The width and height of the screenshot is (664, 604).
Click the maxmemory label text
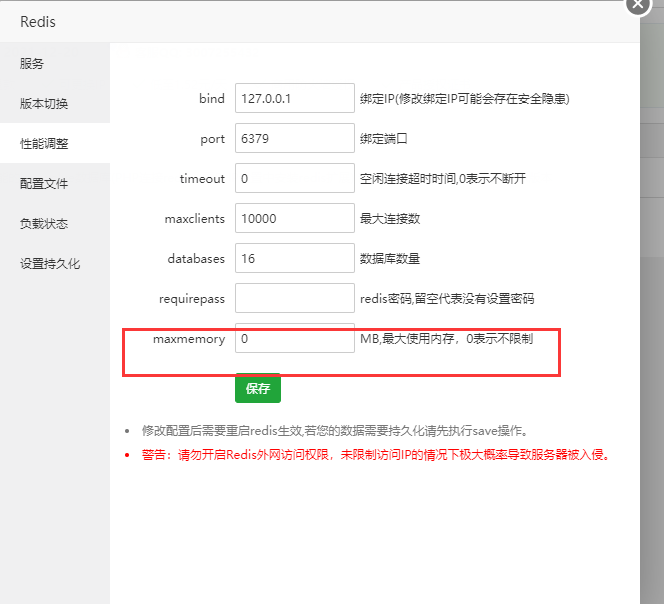(x=189, y=339)
